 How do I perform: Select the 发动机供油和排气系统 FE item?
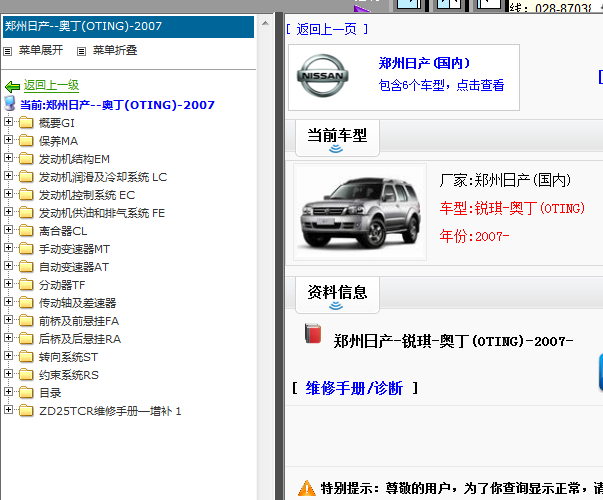pyautogui.click(x=102, y=213)
